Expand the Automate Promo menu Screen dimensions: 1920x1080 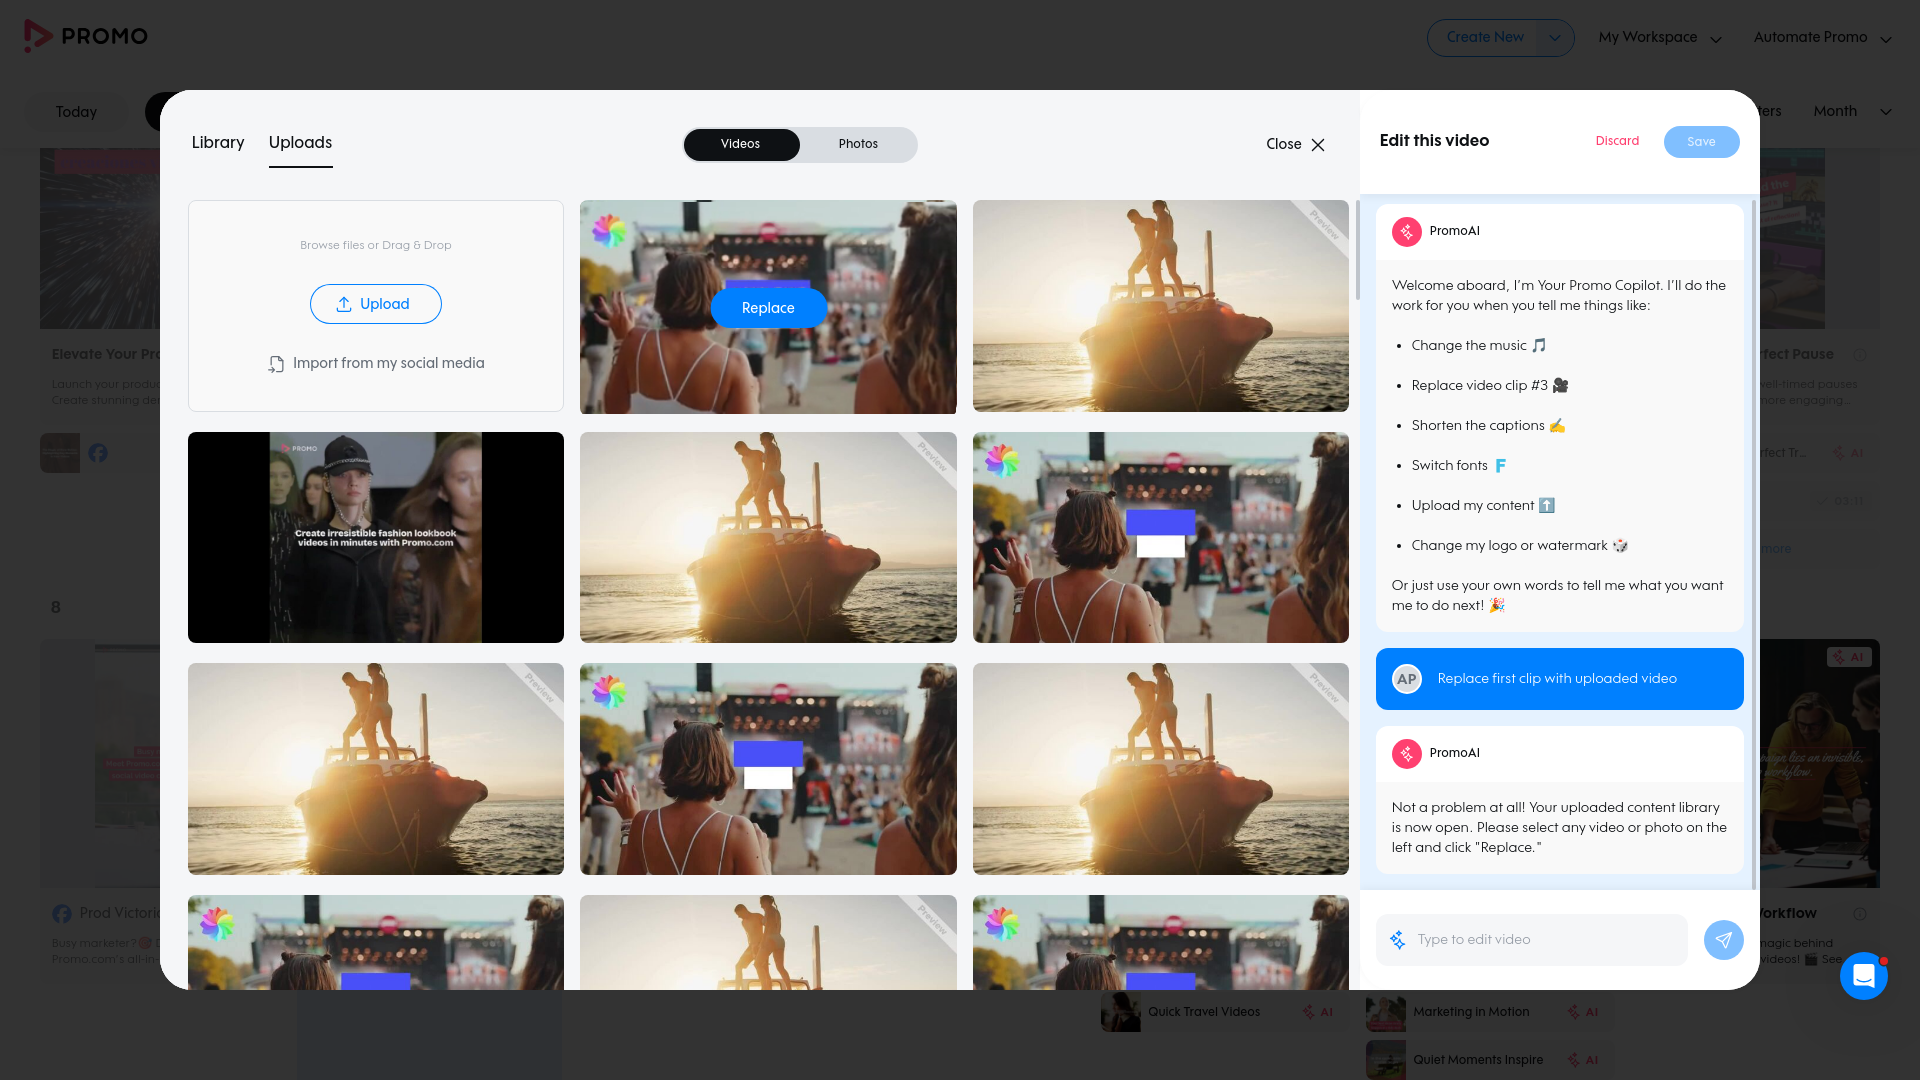[1822, 38]
